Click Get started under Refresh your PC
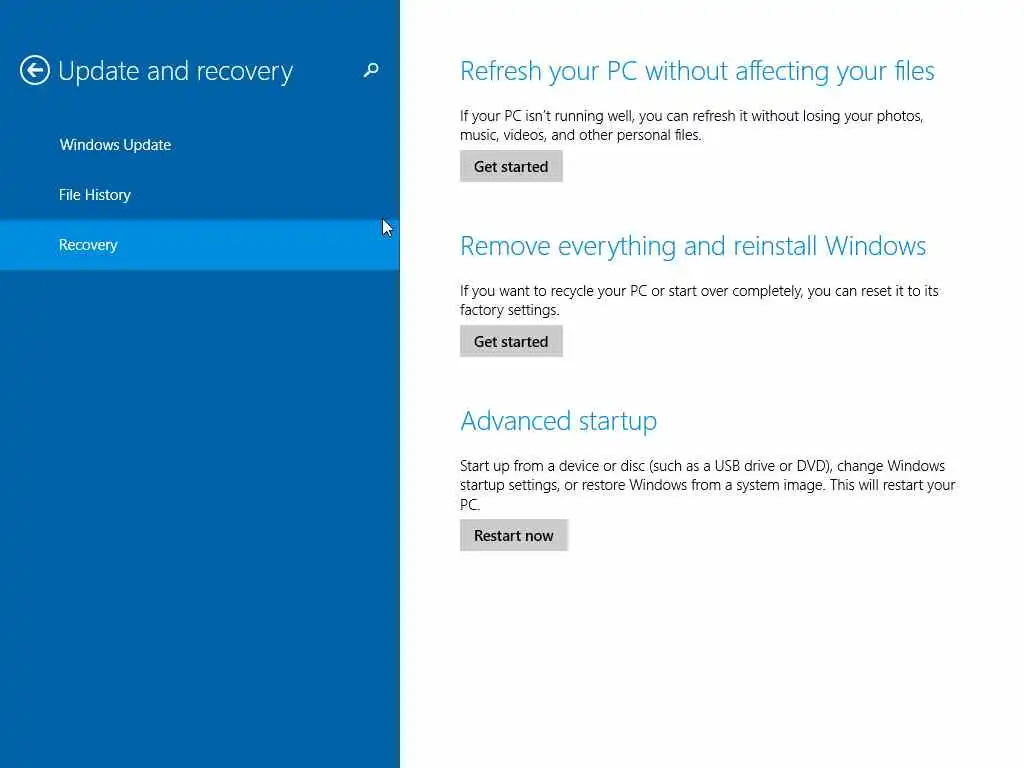 [x=511, y=167]
